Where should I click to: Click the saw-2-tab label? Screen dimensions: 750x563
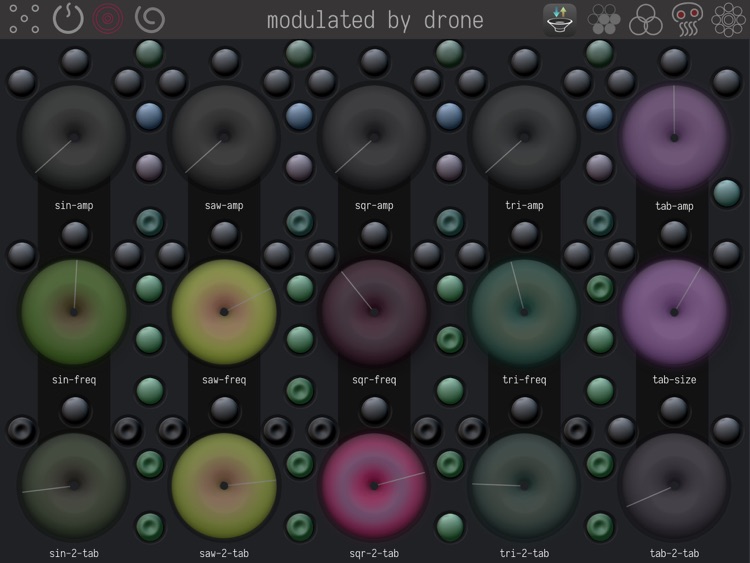tap(224, 553)
